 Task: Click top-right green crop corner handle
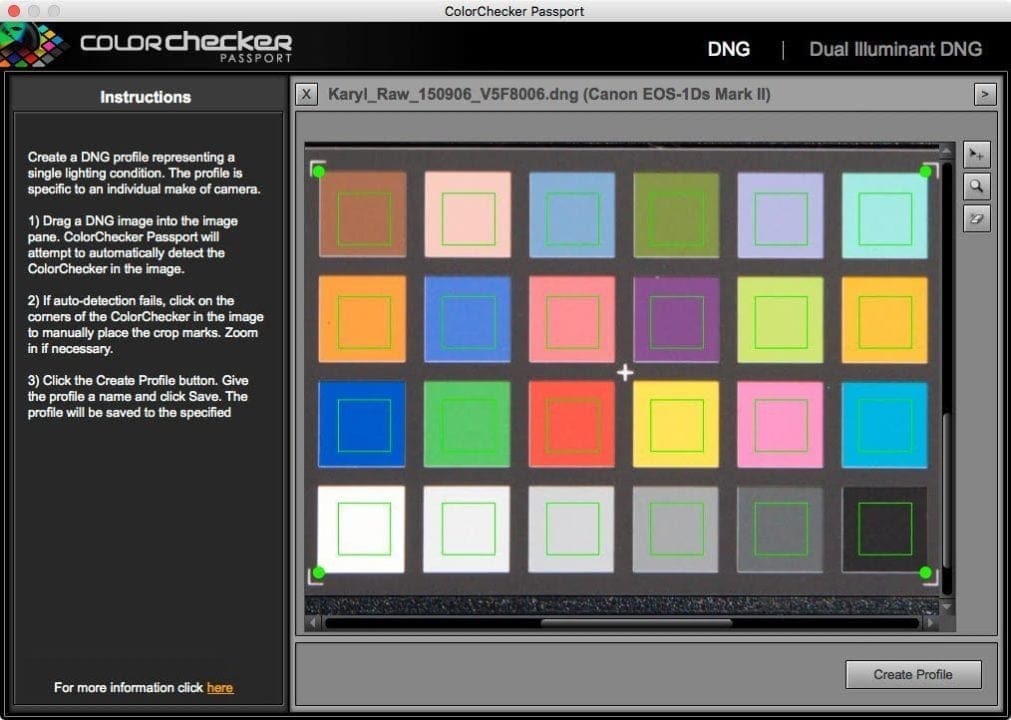(x=925, y=171)
